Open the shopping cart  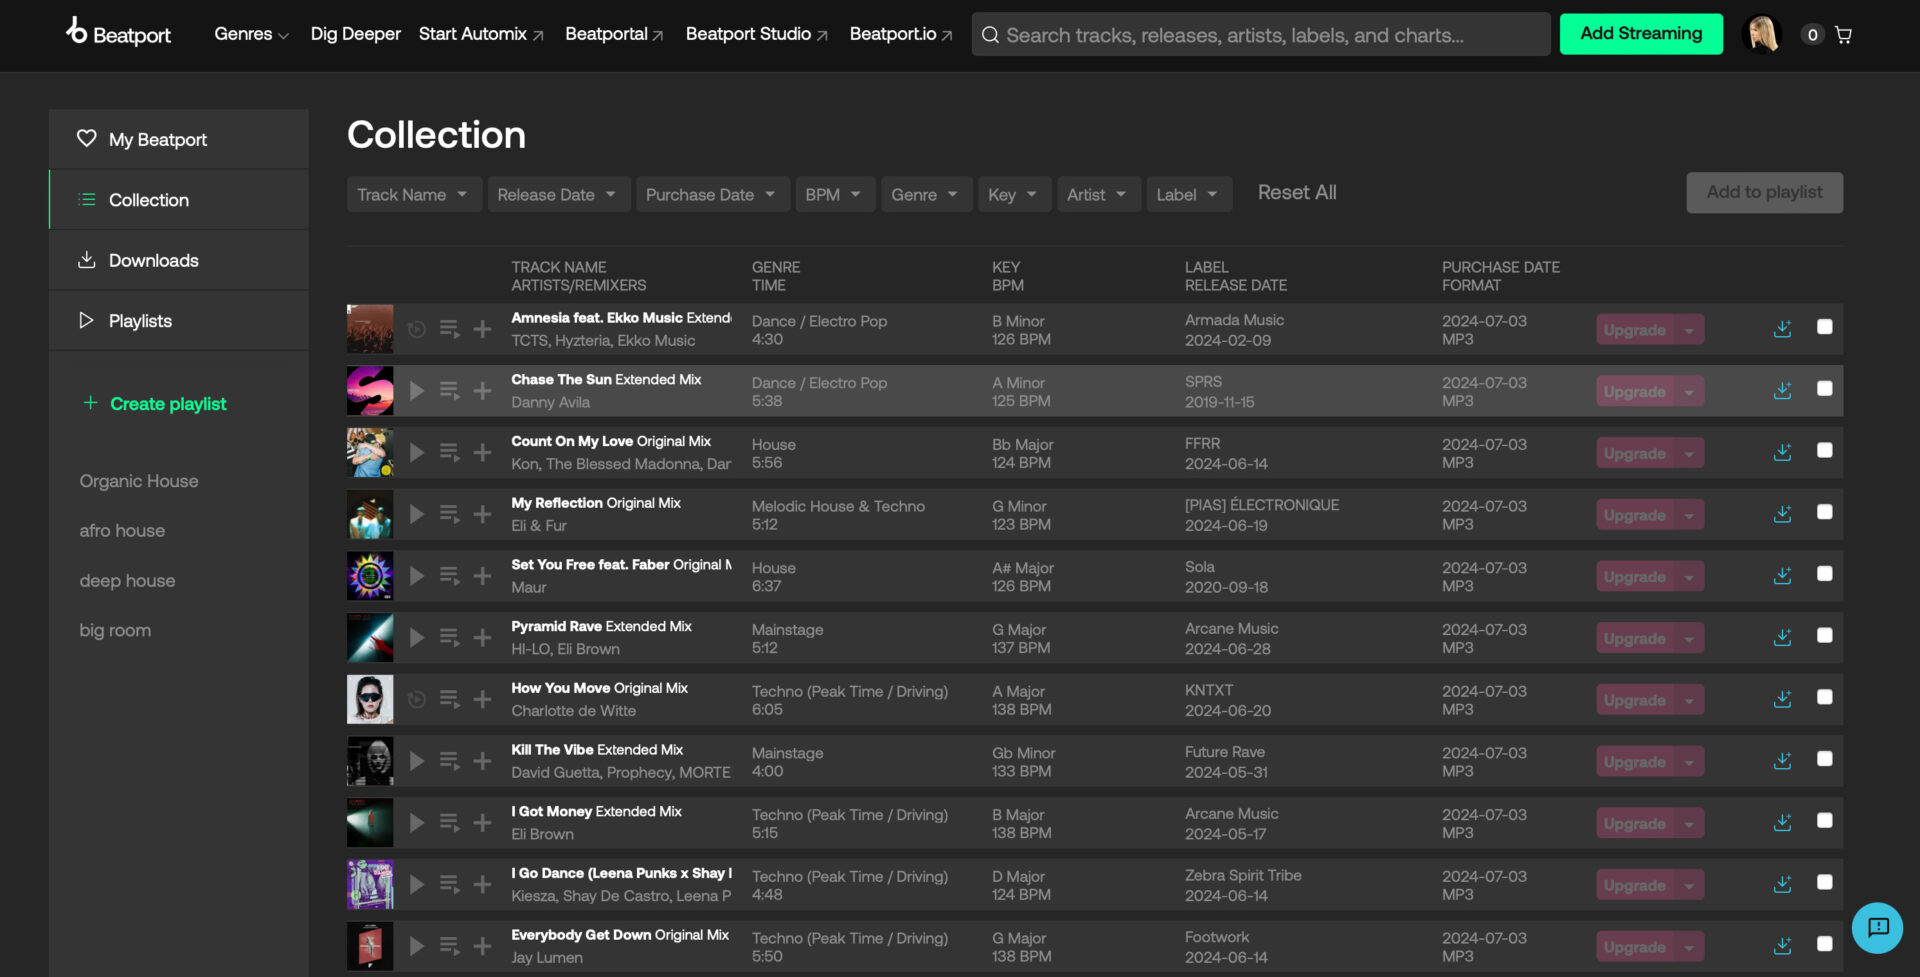pyautogui.click(x=1843, y=34)
